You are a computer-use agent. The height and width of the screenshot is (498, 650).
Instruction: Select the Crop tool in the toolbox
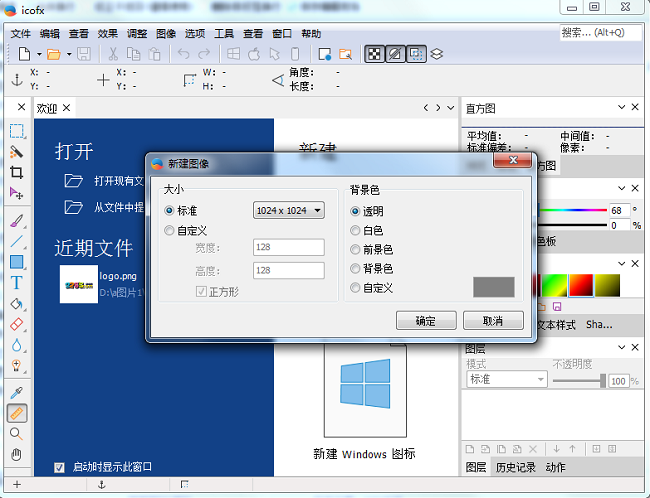pos(16,172)
